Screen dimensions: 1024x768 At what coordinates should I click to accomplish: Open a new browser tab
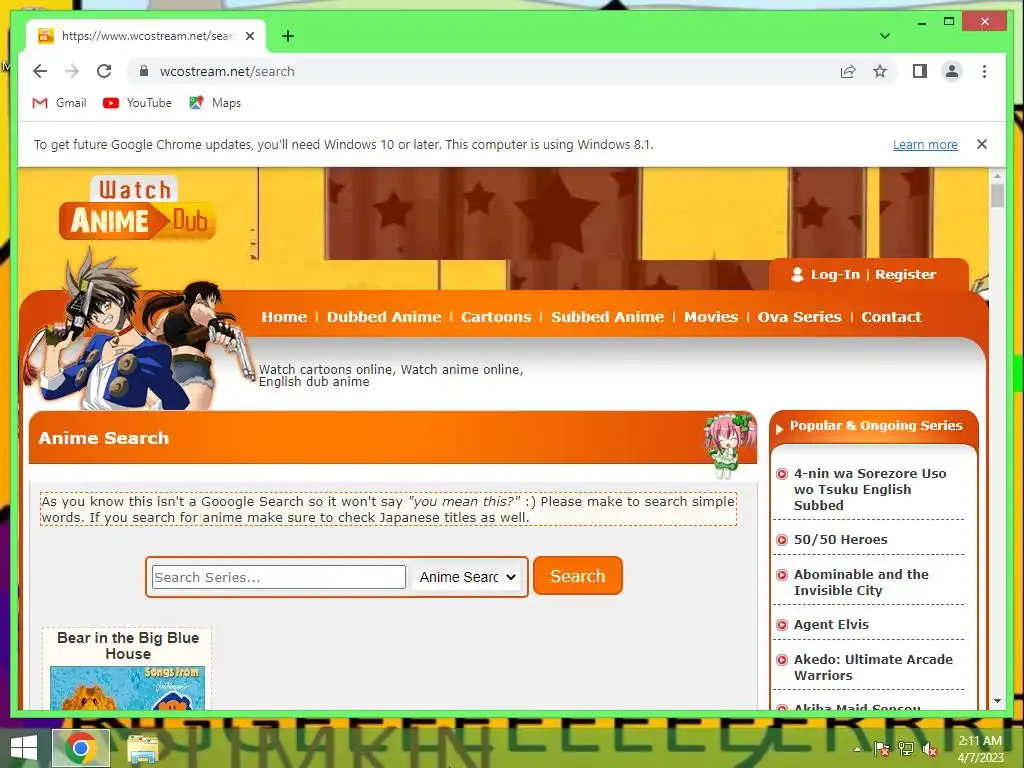tap(288, 36)
